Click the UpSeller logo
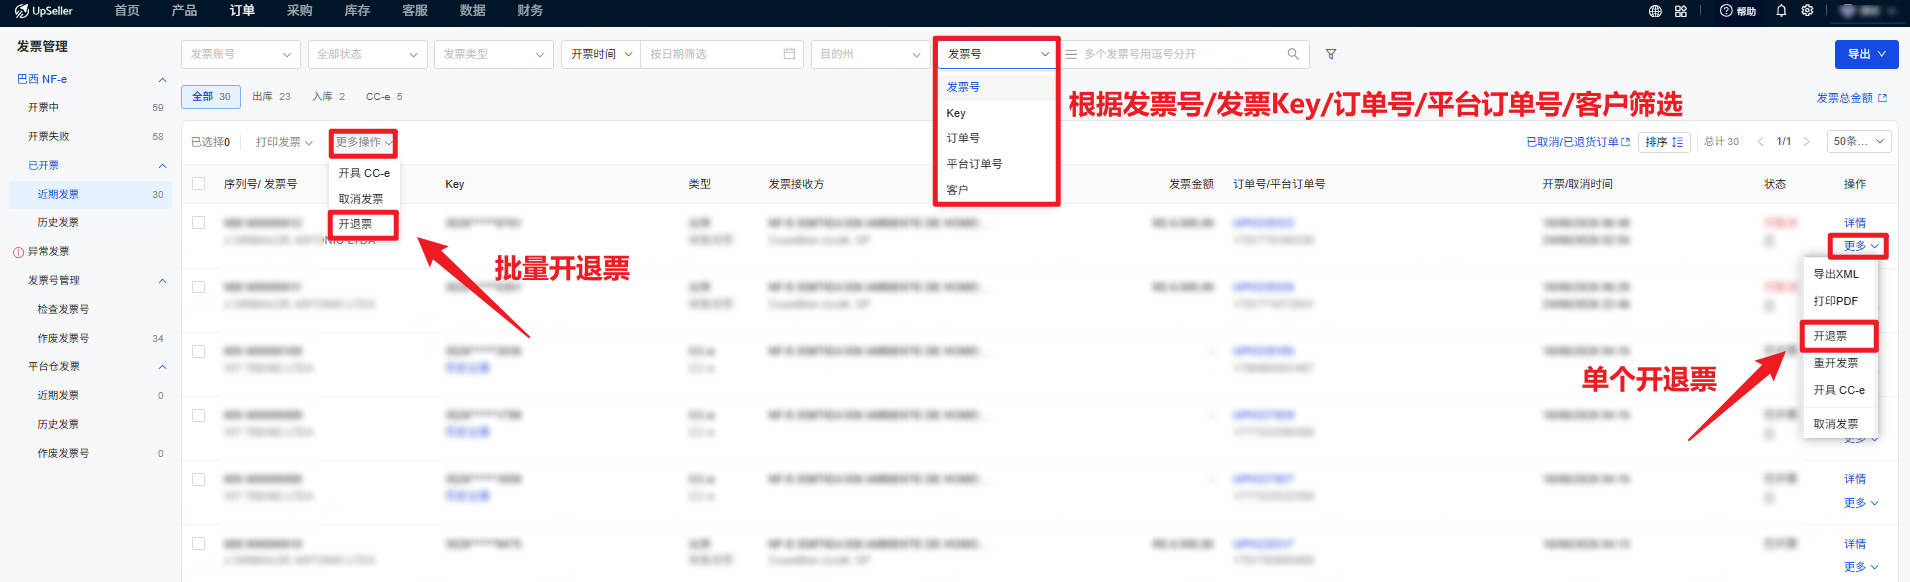This screenshot has height=582, width=1910. [43, 11]
